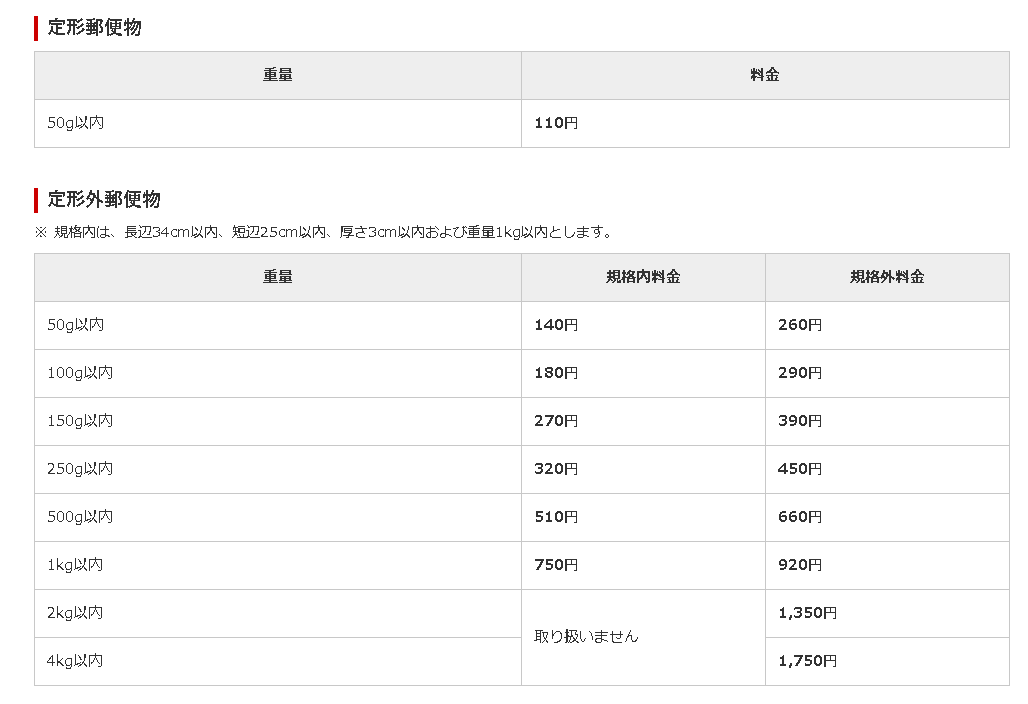
Task: Click the 320円 price cell
Action: pyautogui.click(x=643, y=469)
